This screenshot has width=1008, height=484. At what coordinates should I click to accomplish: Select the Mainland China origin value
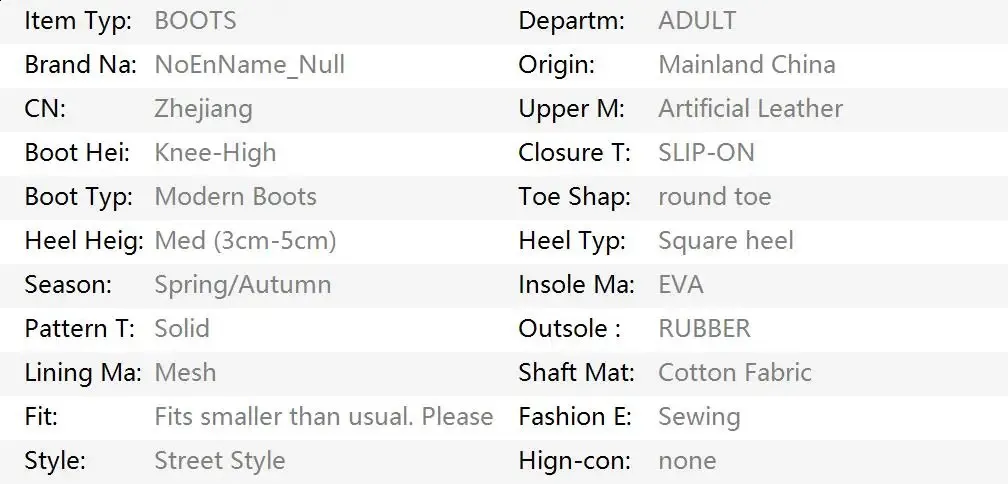pos(747,65)
